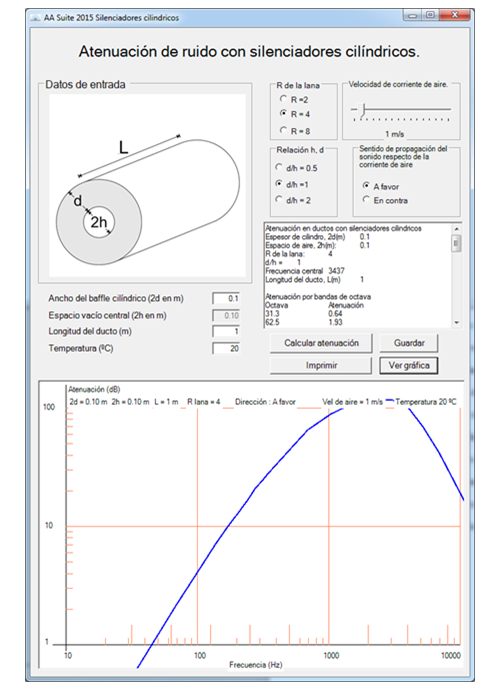Click the 'Frecuencia (Hz)' axis label
The width and height of the screenshot is (500, 690).
(x=255, y=664)
